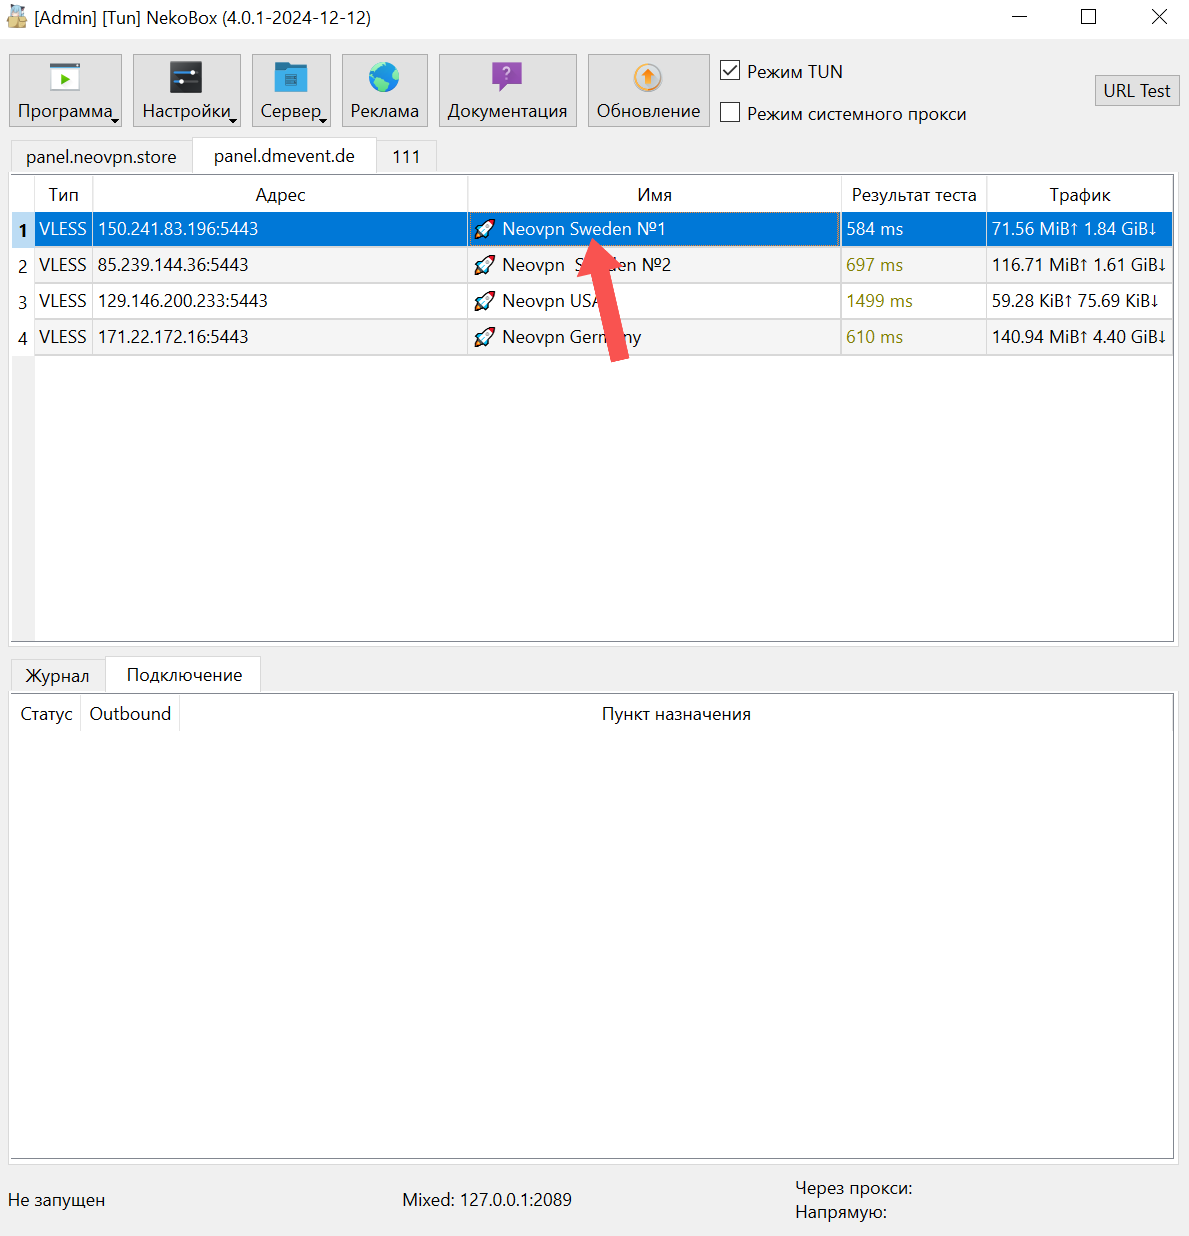
Task: Click rocket icon of Neovpn Germany
Action: click(484, 337)
